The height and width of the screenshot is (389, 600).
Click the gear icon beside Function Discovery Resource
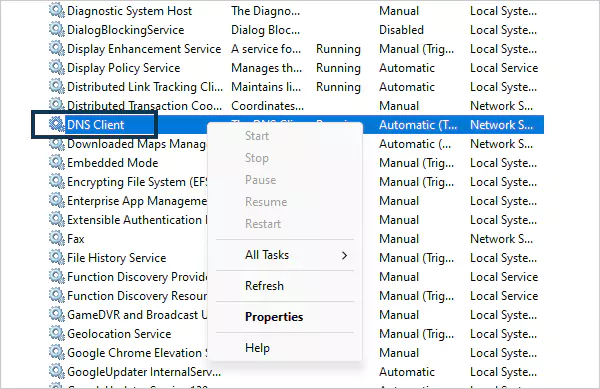(x=57, y=296)
